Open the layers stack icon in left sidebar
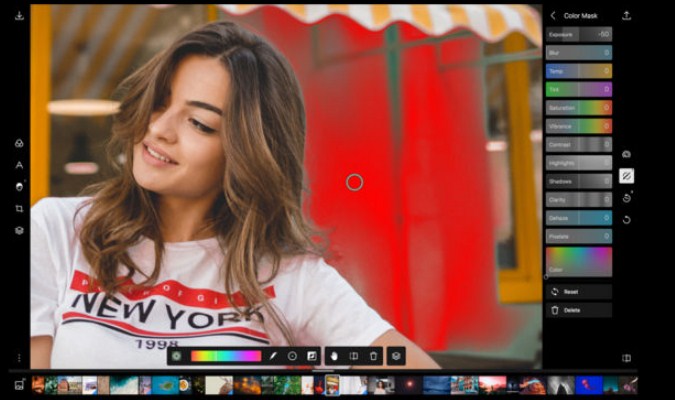675x400 pixels. (x=19, y=230)
